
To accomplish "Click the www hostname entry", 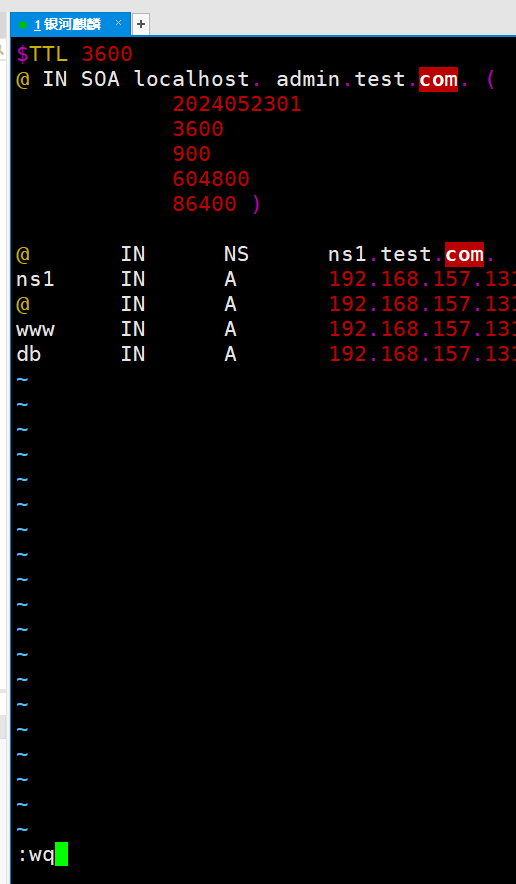I will [35, 329].
